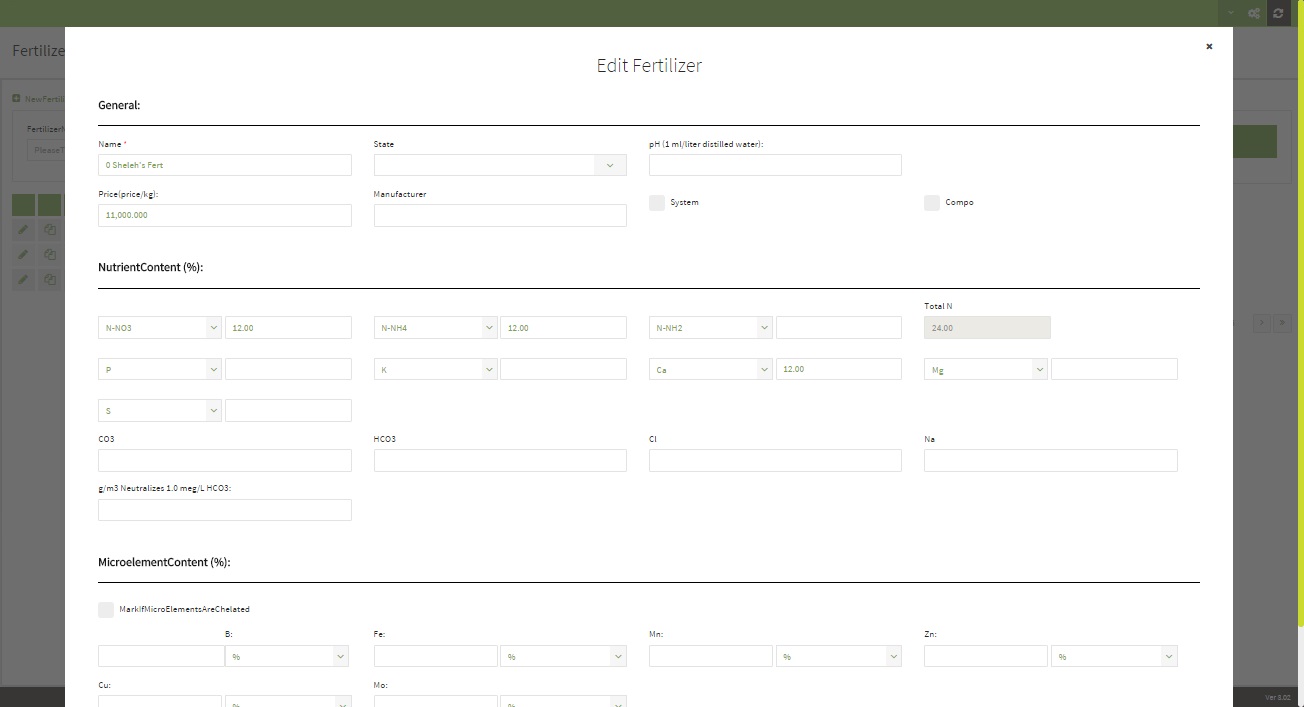Jump to last page in background pagination

tap(1283, 322)
